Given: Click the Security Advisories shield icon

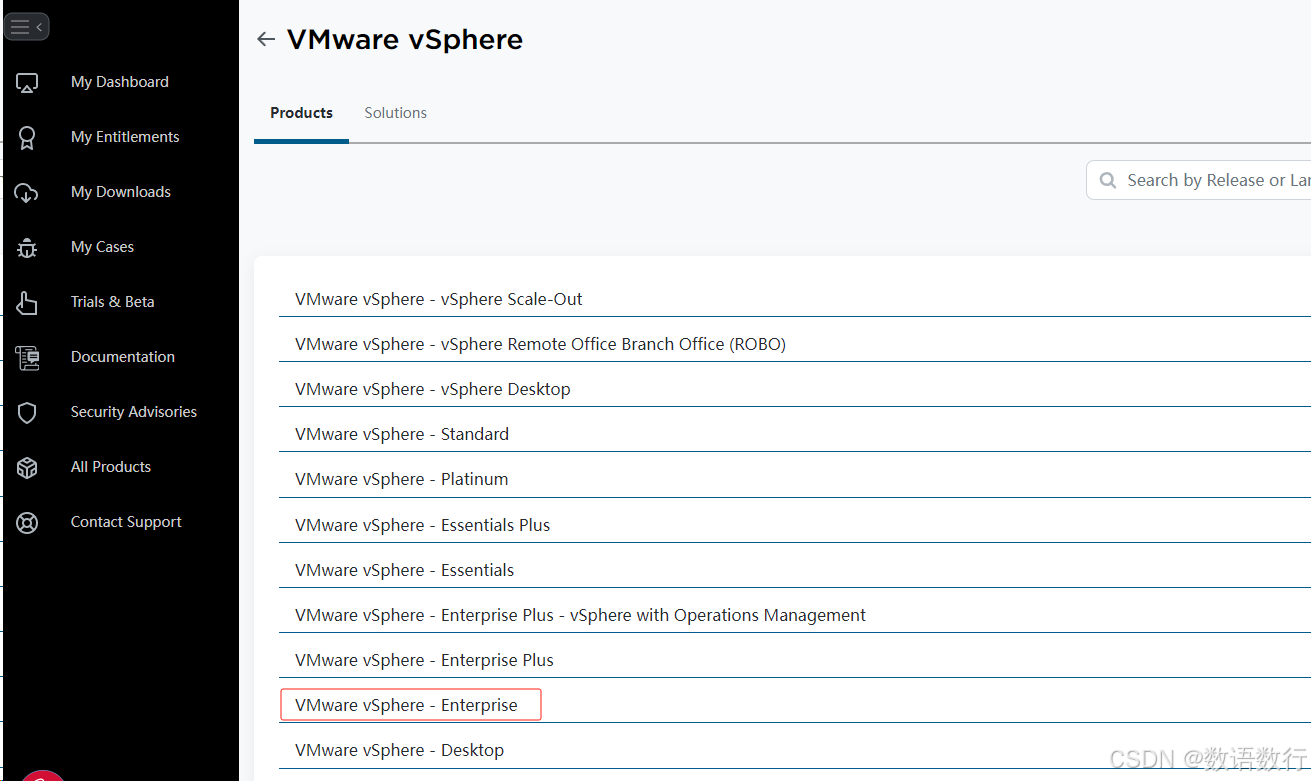Looking at the screenshot, I should click(x=27, y=413).
